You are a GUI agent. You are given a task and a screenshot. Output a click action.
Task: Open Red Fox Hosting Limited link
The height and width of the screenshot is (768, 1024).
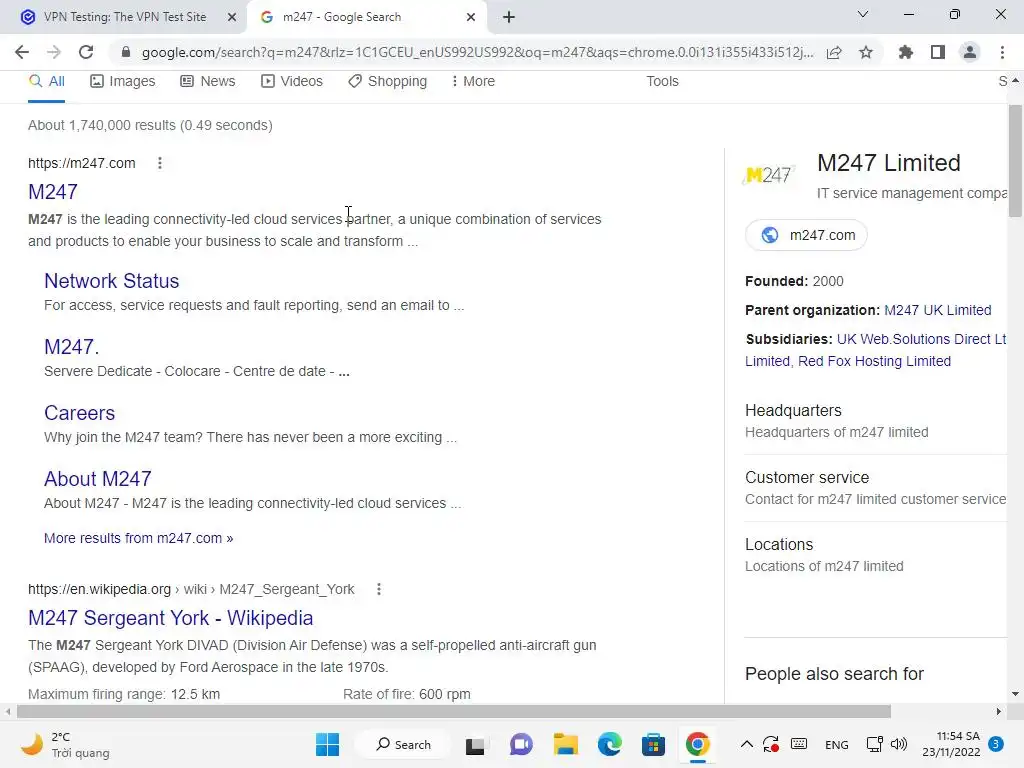point(874,361)
